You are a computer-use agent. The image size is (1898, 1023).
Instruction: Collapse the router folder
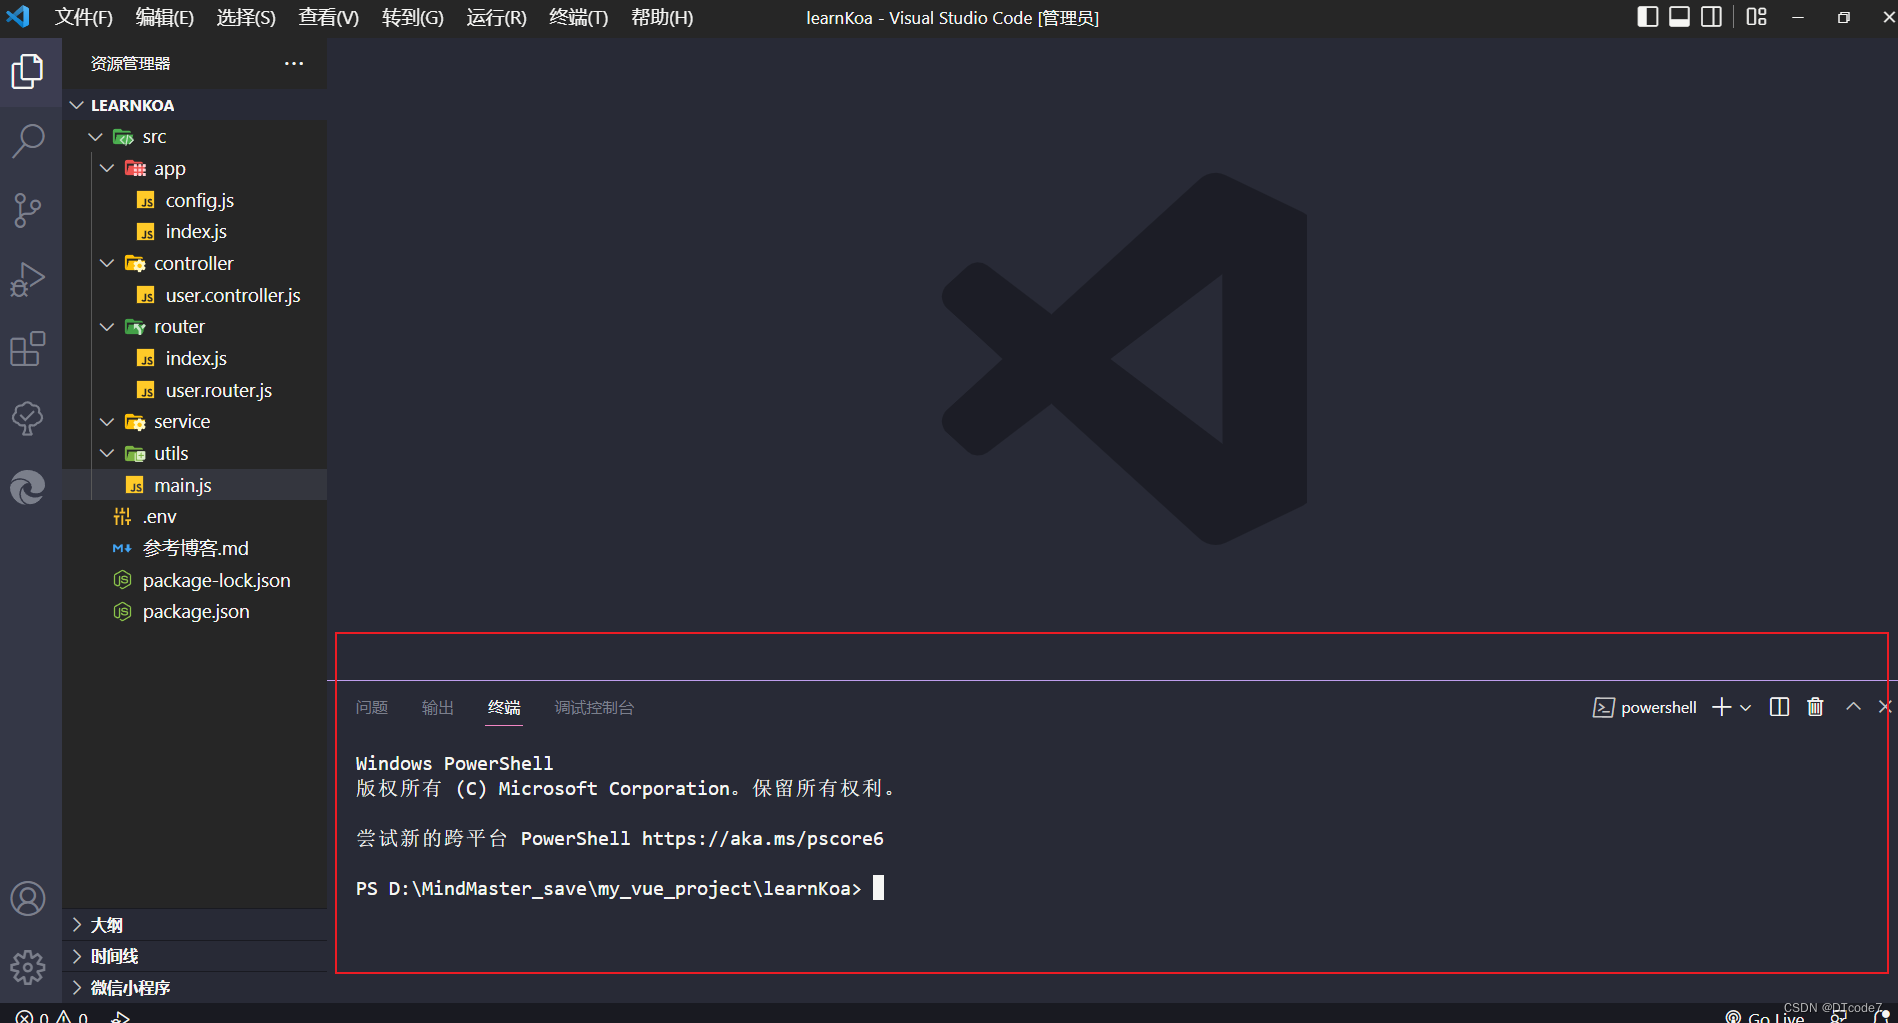[x=194, y=326]
